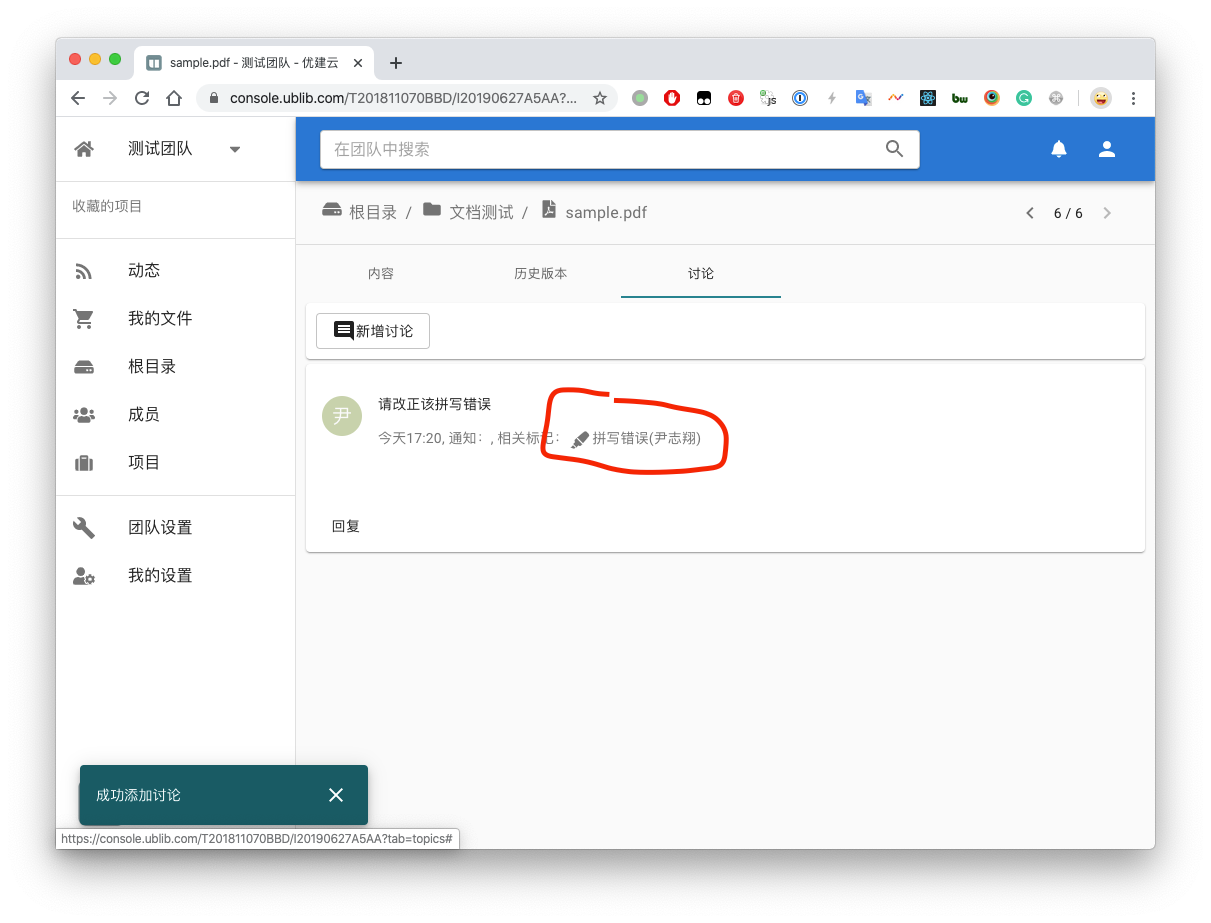Open the user account profile icon
The image size is (1211, 923).
(1107, 149)
